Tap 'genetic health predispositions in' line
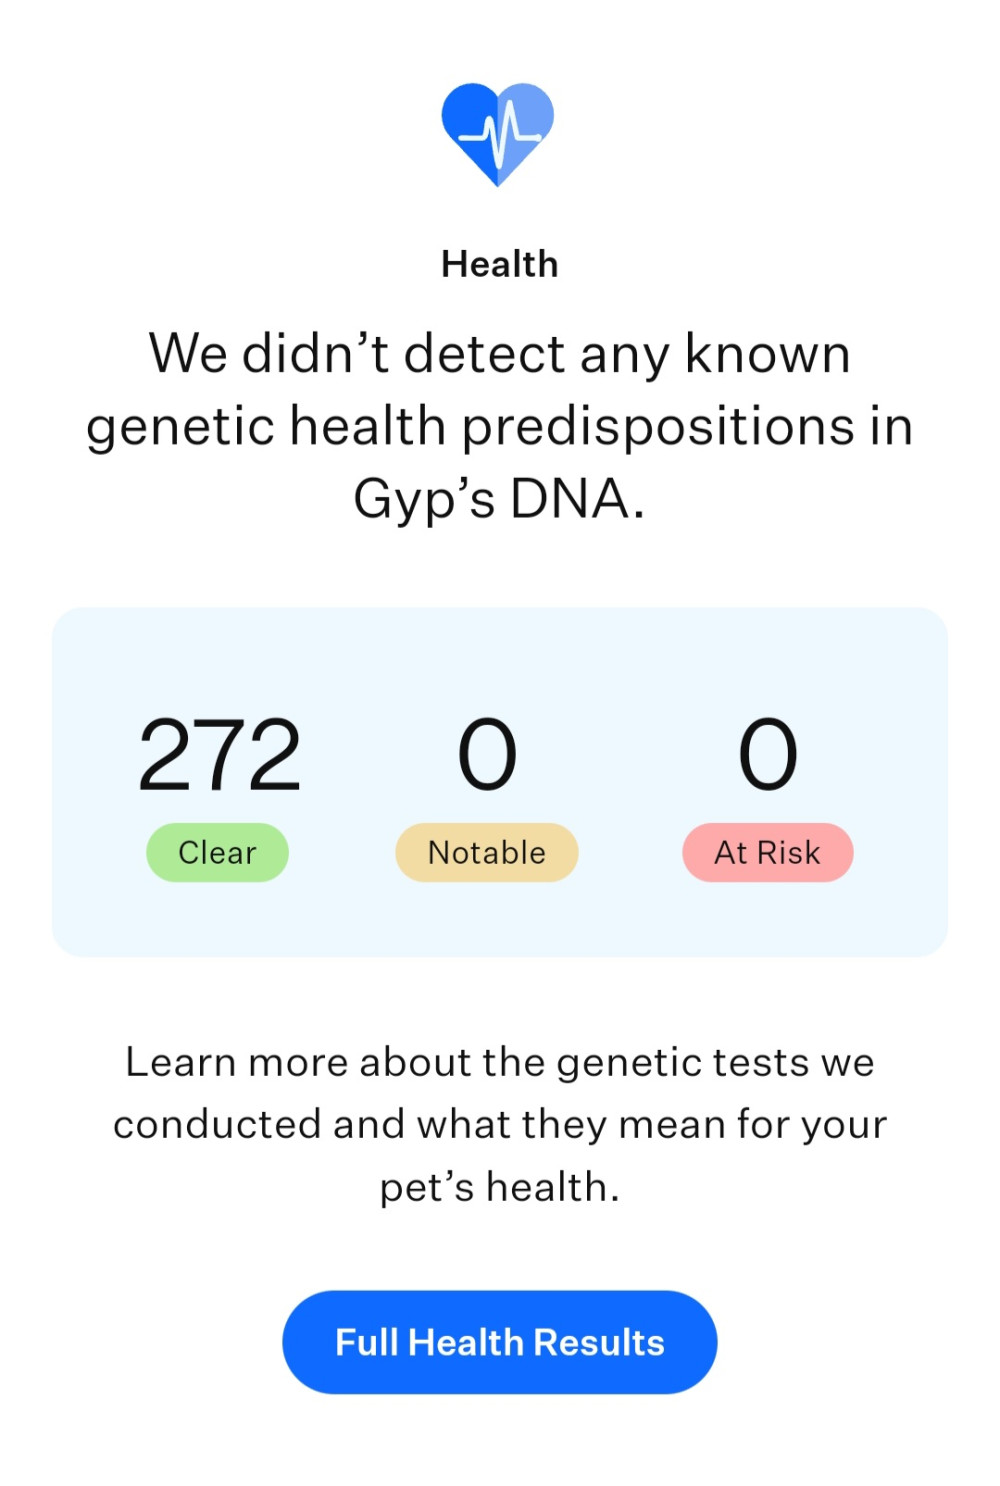The width and height of the screenshot is (1000, 1486). pyautogui.click(x=499, y=426)
